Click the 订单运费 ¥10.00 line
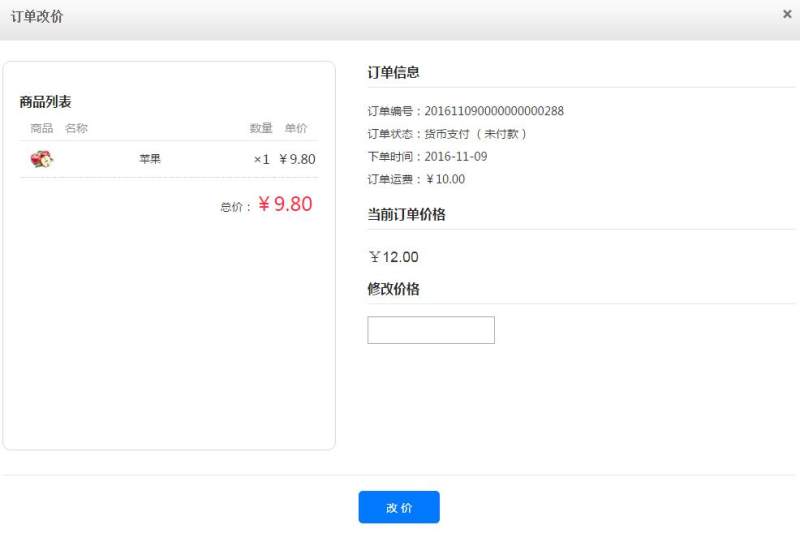The height and width of the screenshot is (542, 800). (416, 180)
